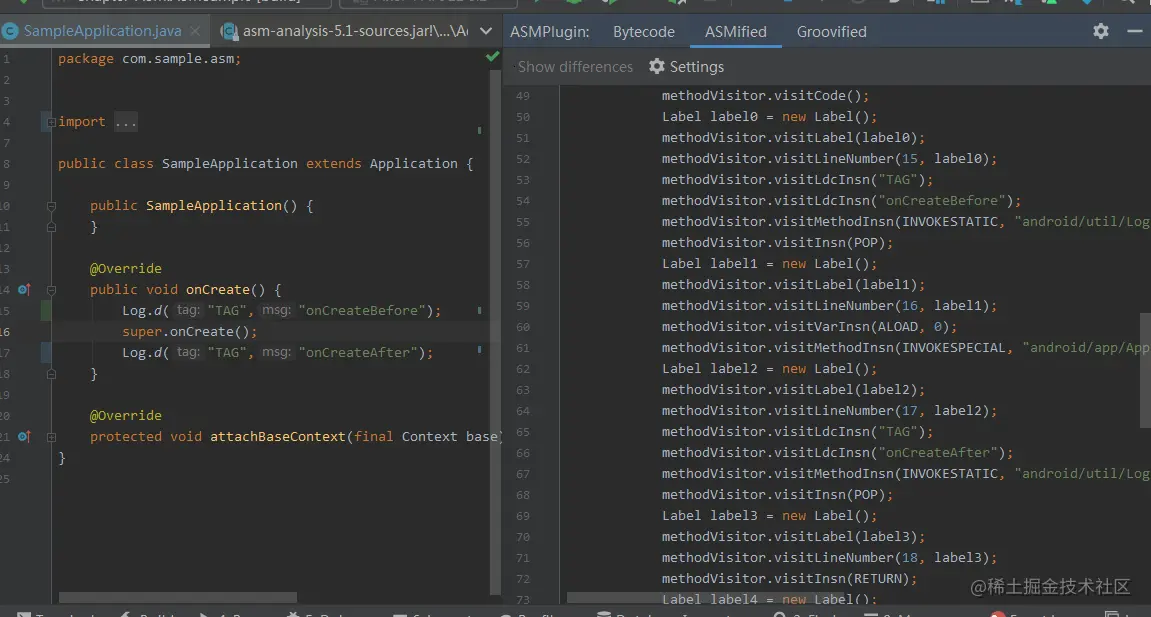Open the ASMPlugin panel gear options

click(1100, 31)
